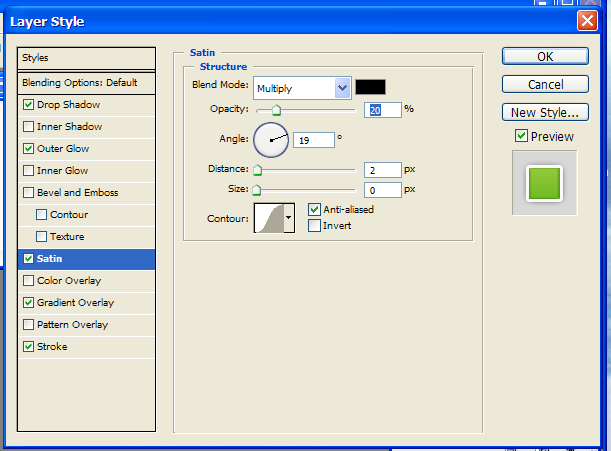Image resolution: width=611 pixels, height=451 pixels.
Task: Click the Cancel button
Action: 545,85
